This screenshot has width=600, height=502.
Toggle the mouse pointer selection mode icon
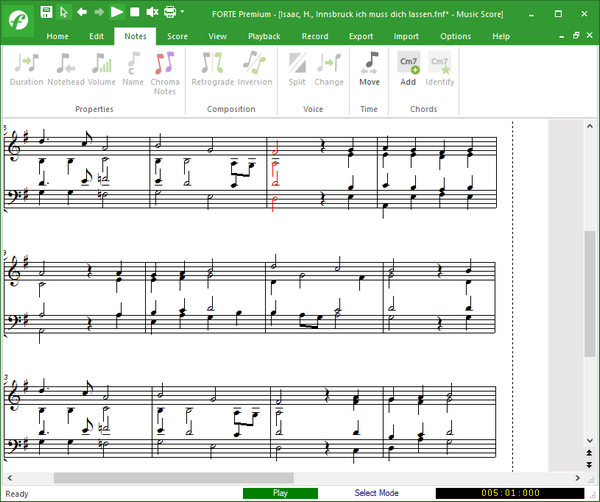(x=64, y=12)
